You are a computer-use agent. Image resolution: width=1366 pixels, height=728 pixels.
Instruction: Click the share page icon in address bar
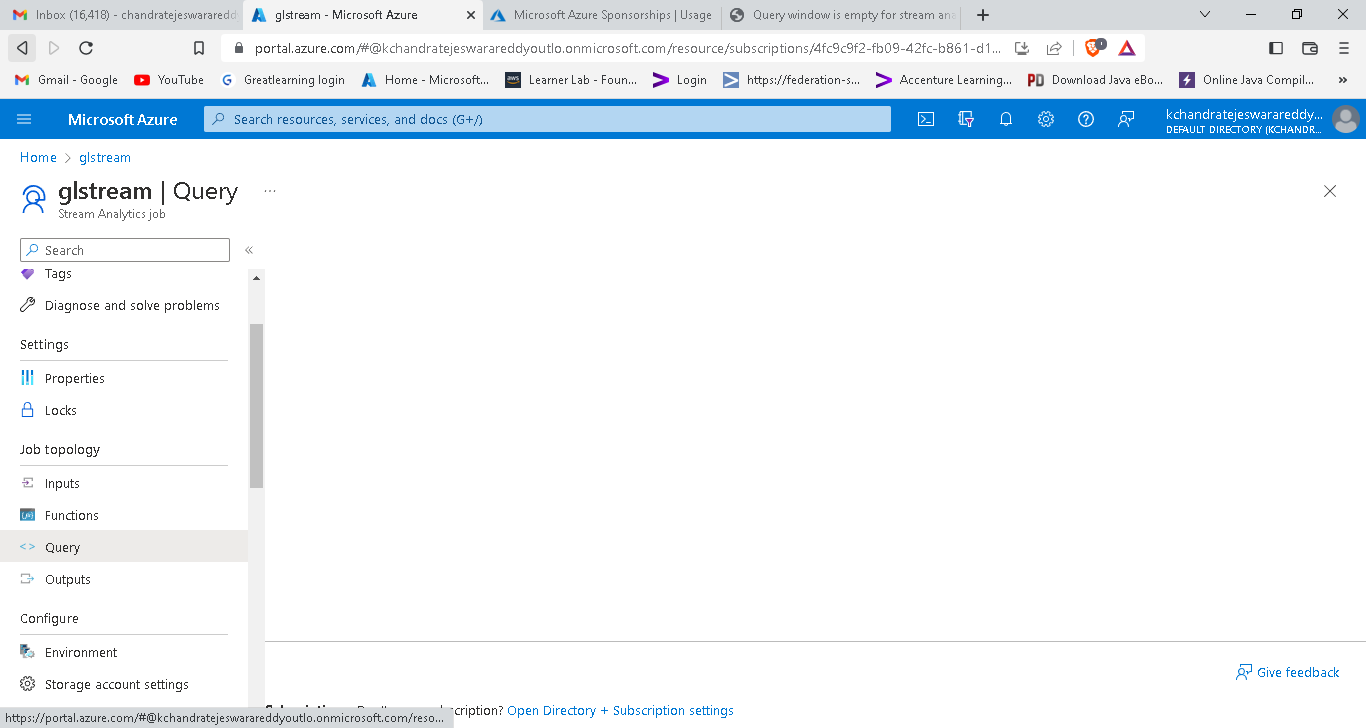click(1054, 48)
